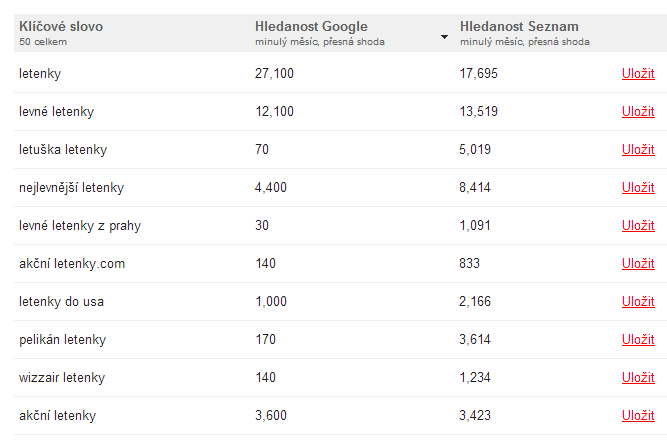The height and width of the screenshot is (444, 667).
Task: Click Uložit in pelikán letenky row
Action: 638,339
